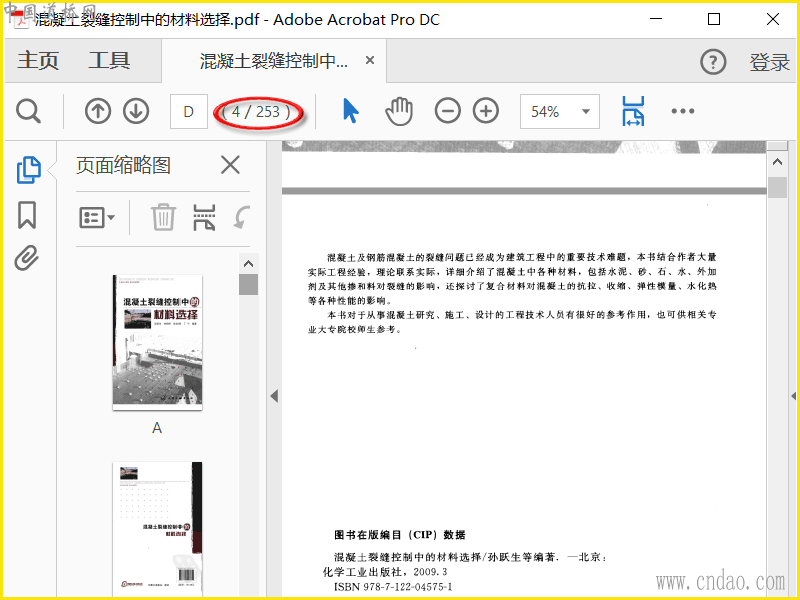Go to next page with down arrow
Viewport: 800px width, 600px height.
(136, 111)
